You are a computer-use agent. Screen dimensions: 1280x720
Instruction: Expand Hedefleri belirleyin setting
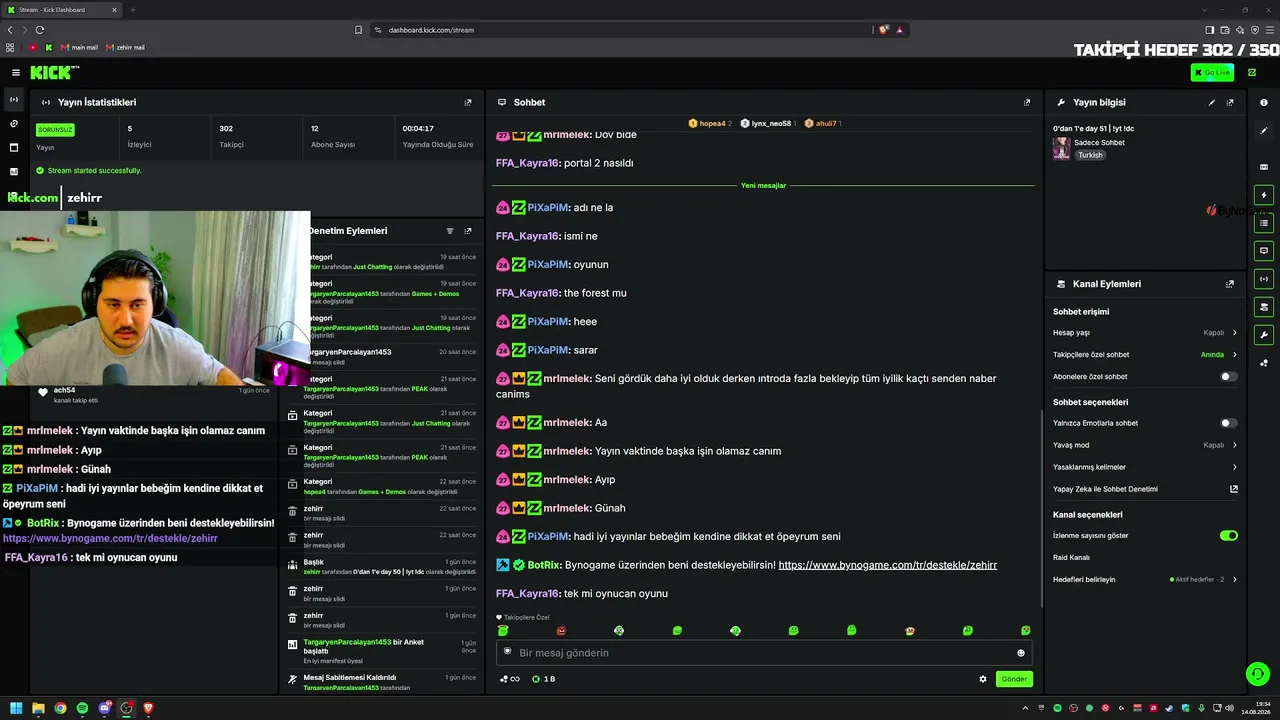(1146, 579)
